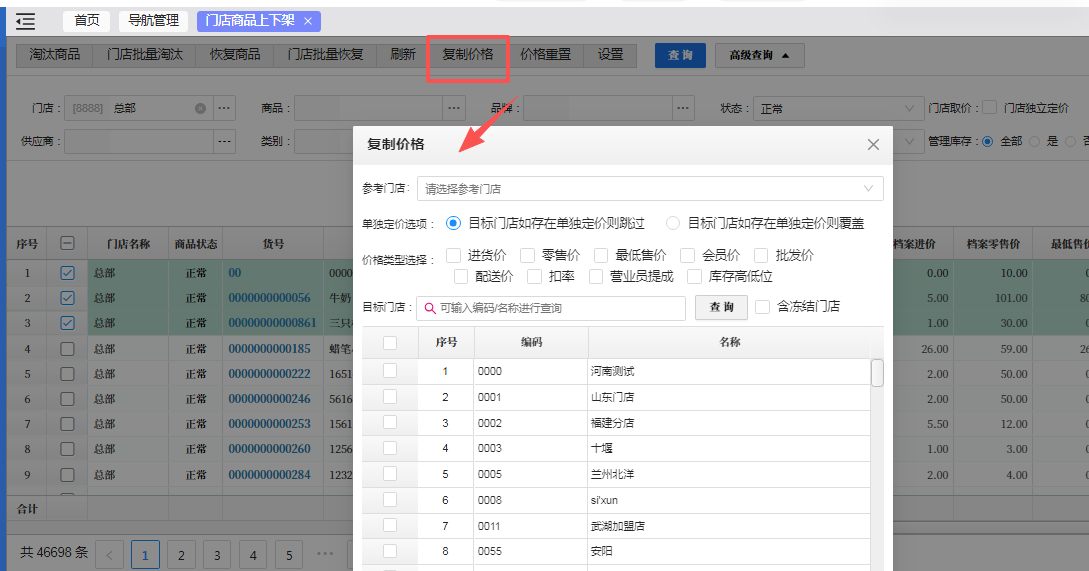Click 刷新 toolbar item
The image size is (1089, 571).
(x=403, y=55)
